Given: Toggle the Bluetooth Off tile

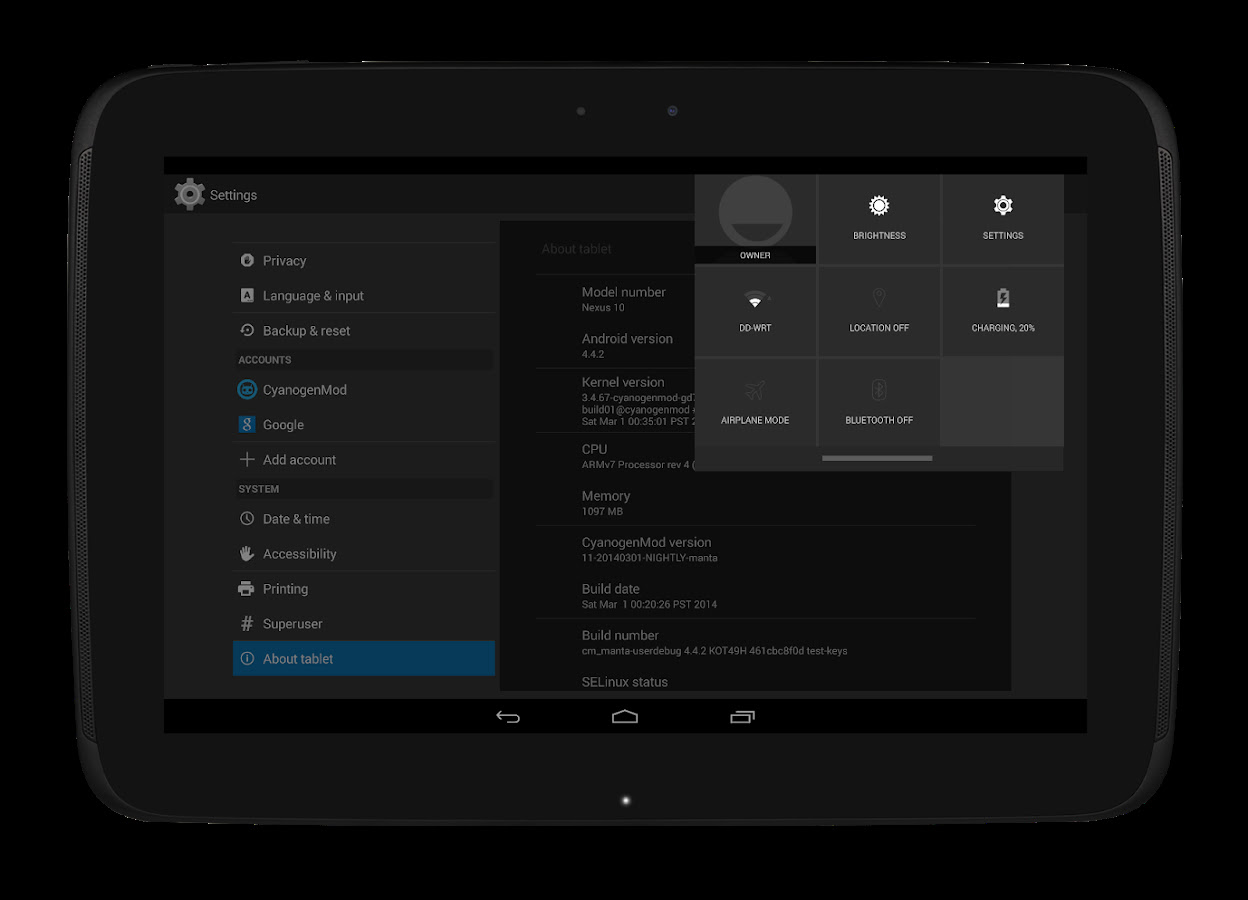Looking at the screenshot, I should (x=879, y=403).
